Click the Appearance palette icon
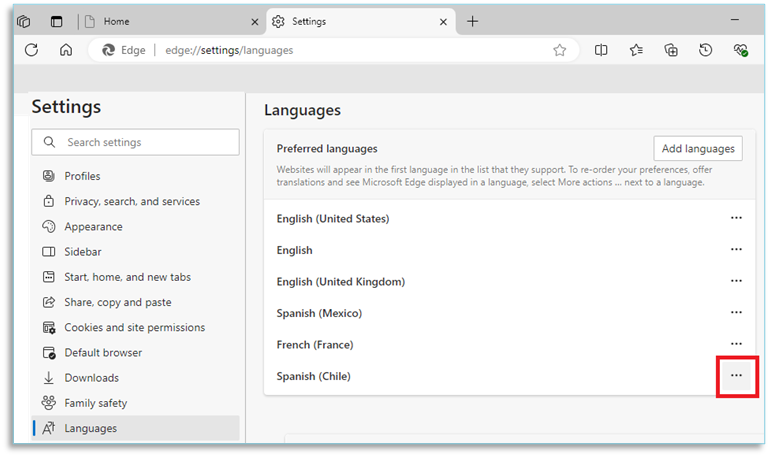770x457 pixels. (49, 226)
